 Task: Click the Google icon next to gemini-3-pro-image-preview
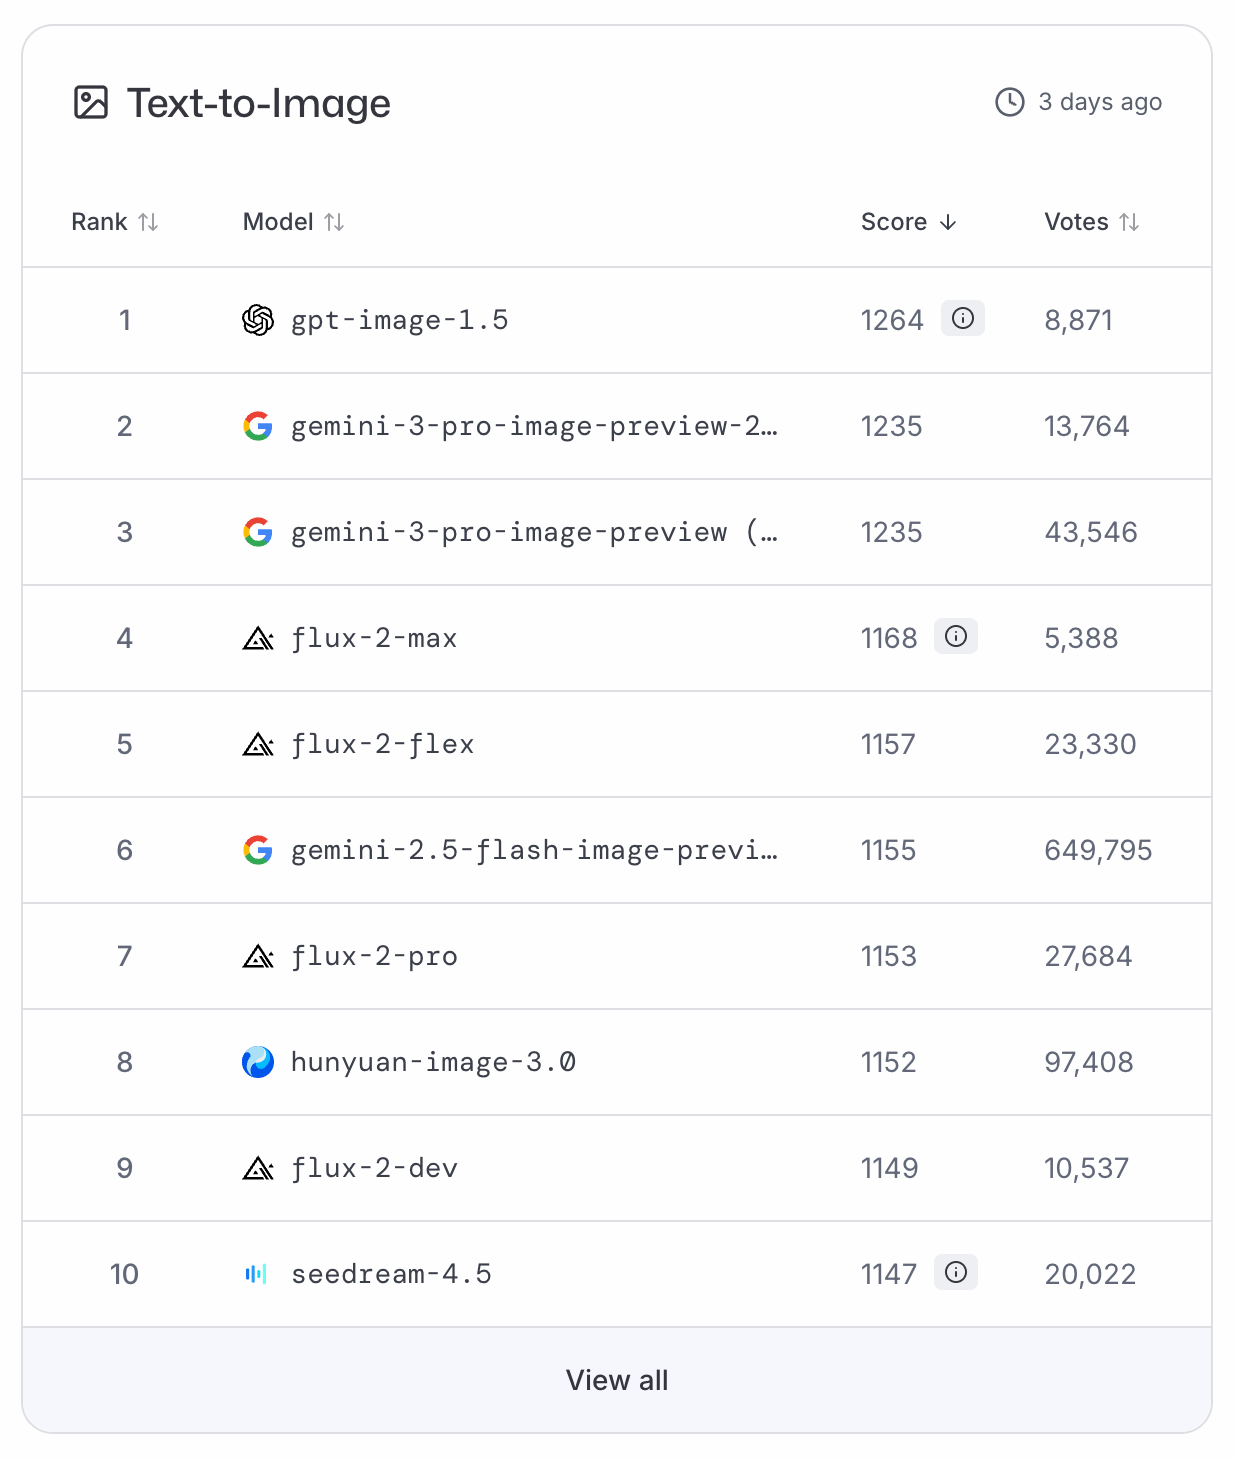click(x=257, y=532)
